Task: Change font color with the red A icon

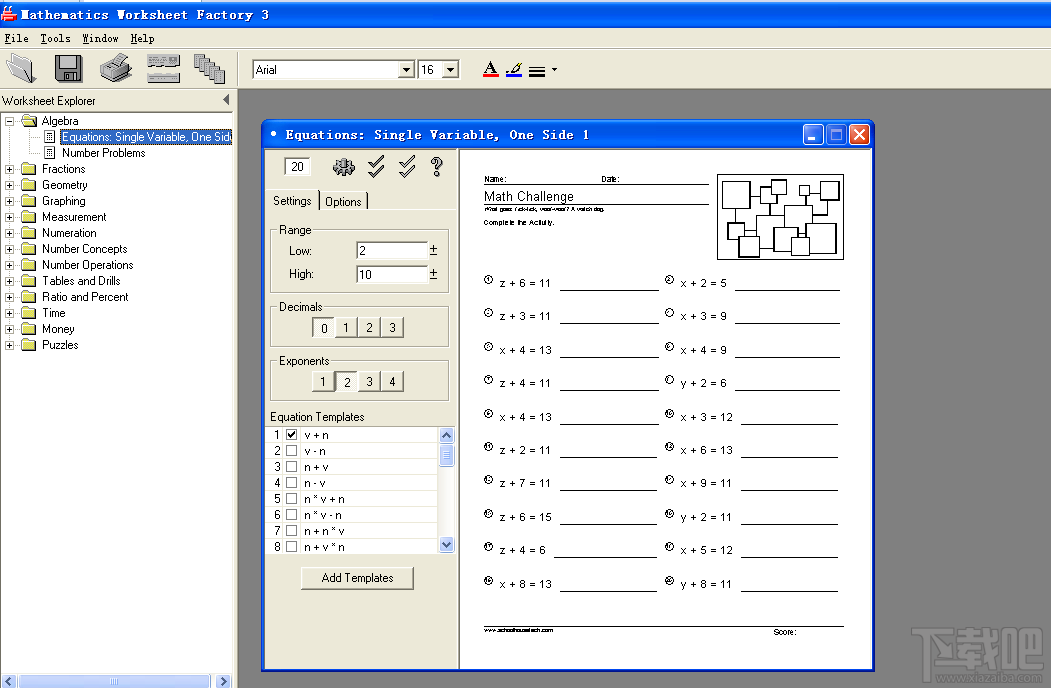Action: point(491,70)
